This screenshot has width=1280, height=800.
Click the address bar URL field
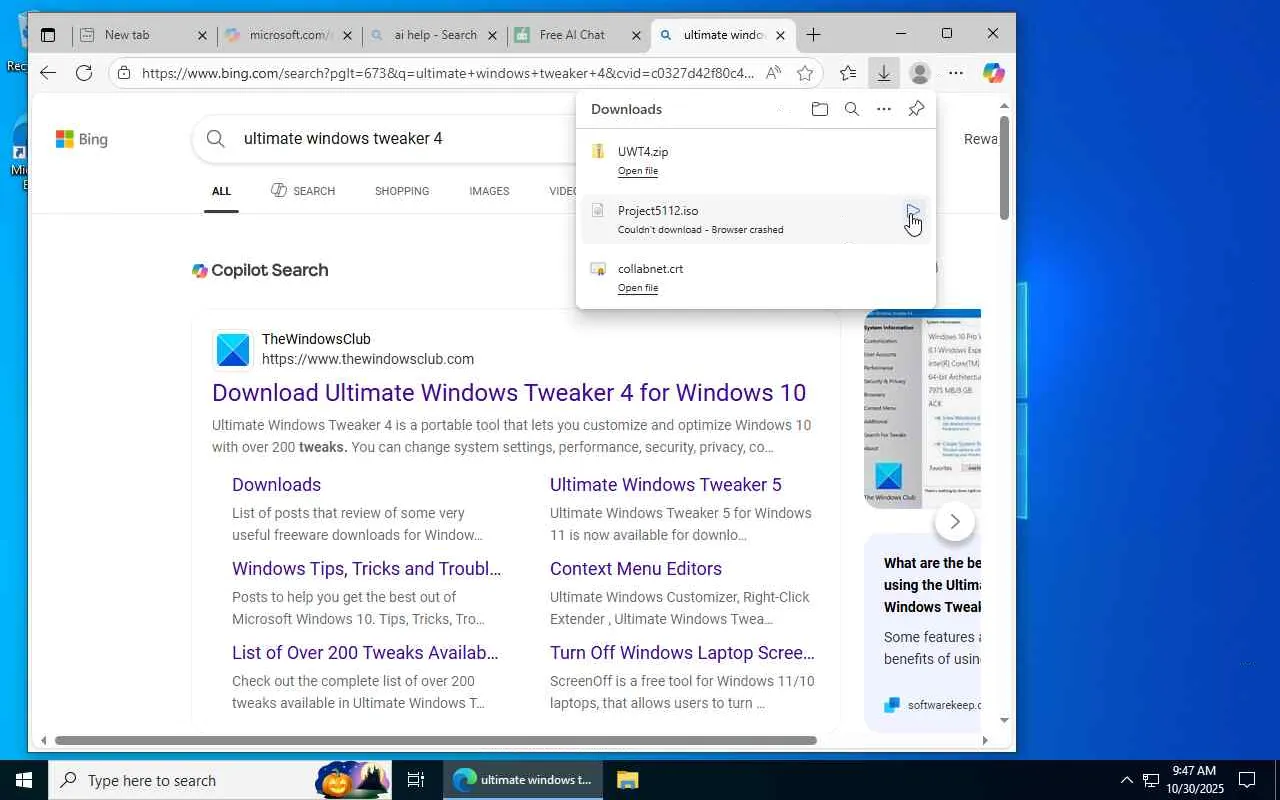coord(448,73)
